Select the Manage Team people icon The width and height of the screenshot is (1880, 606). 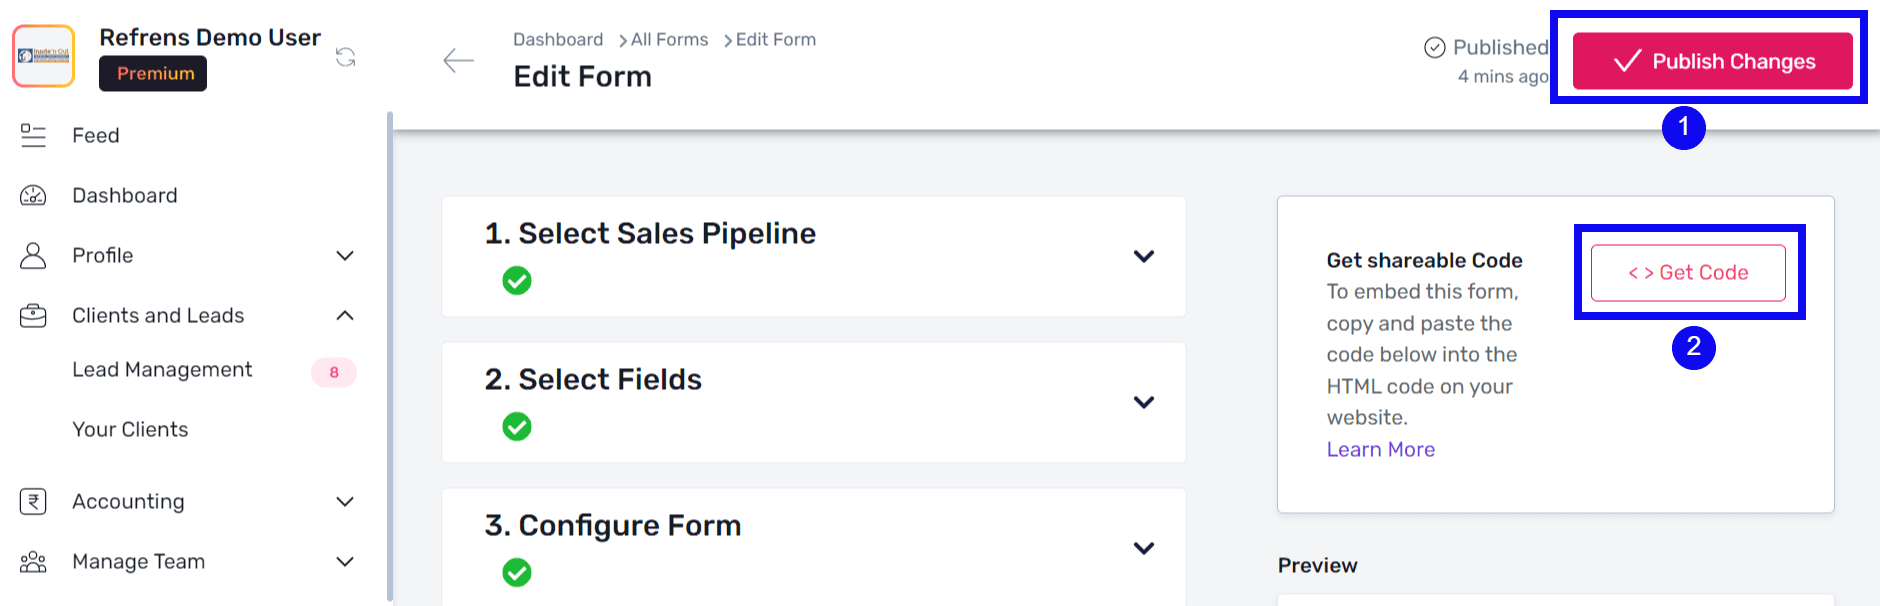(x=33, y=561)
